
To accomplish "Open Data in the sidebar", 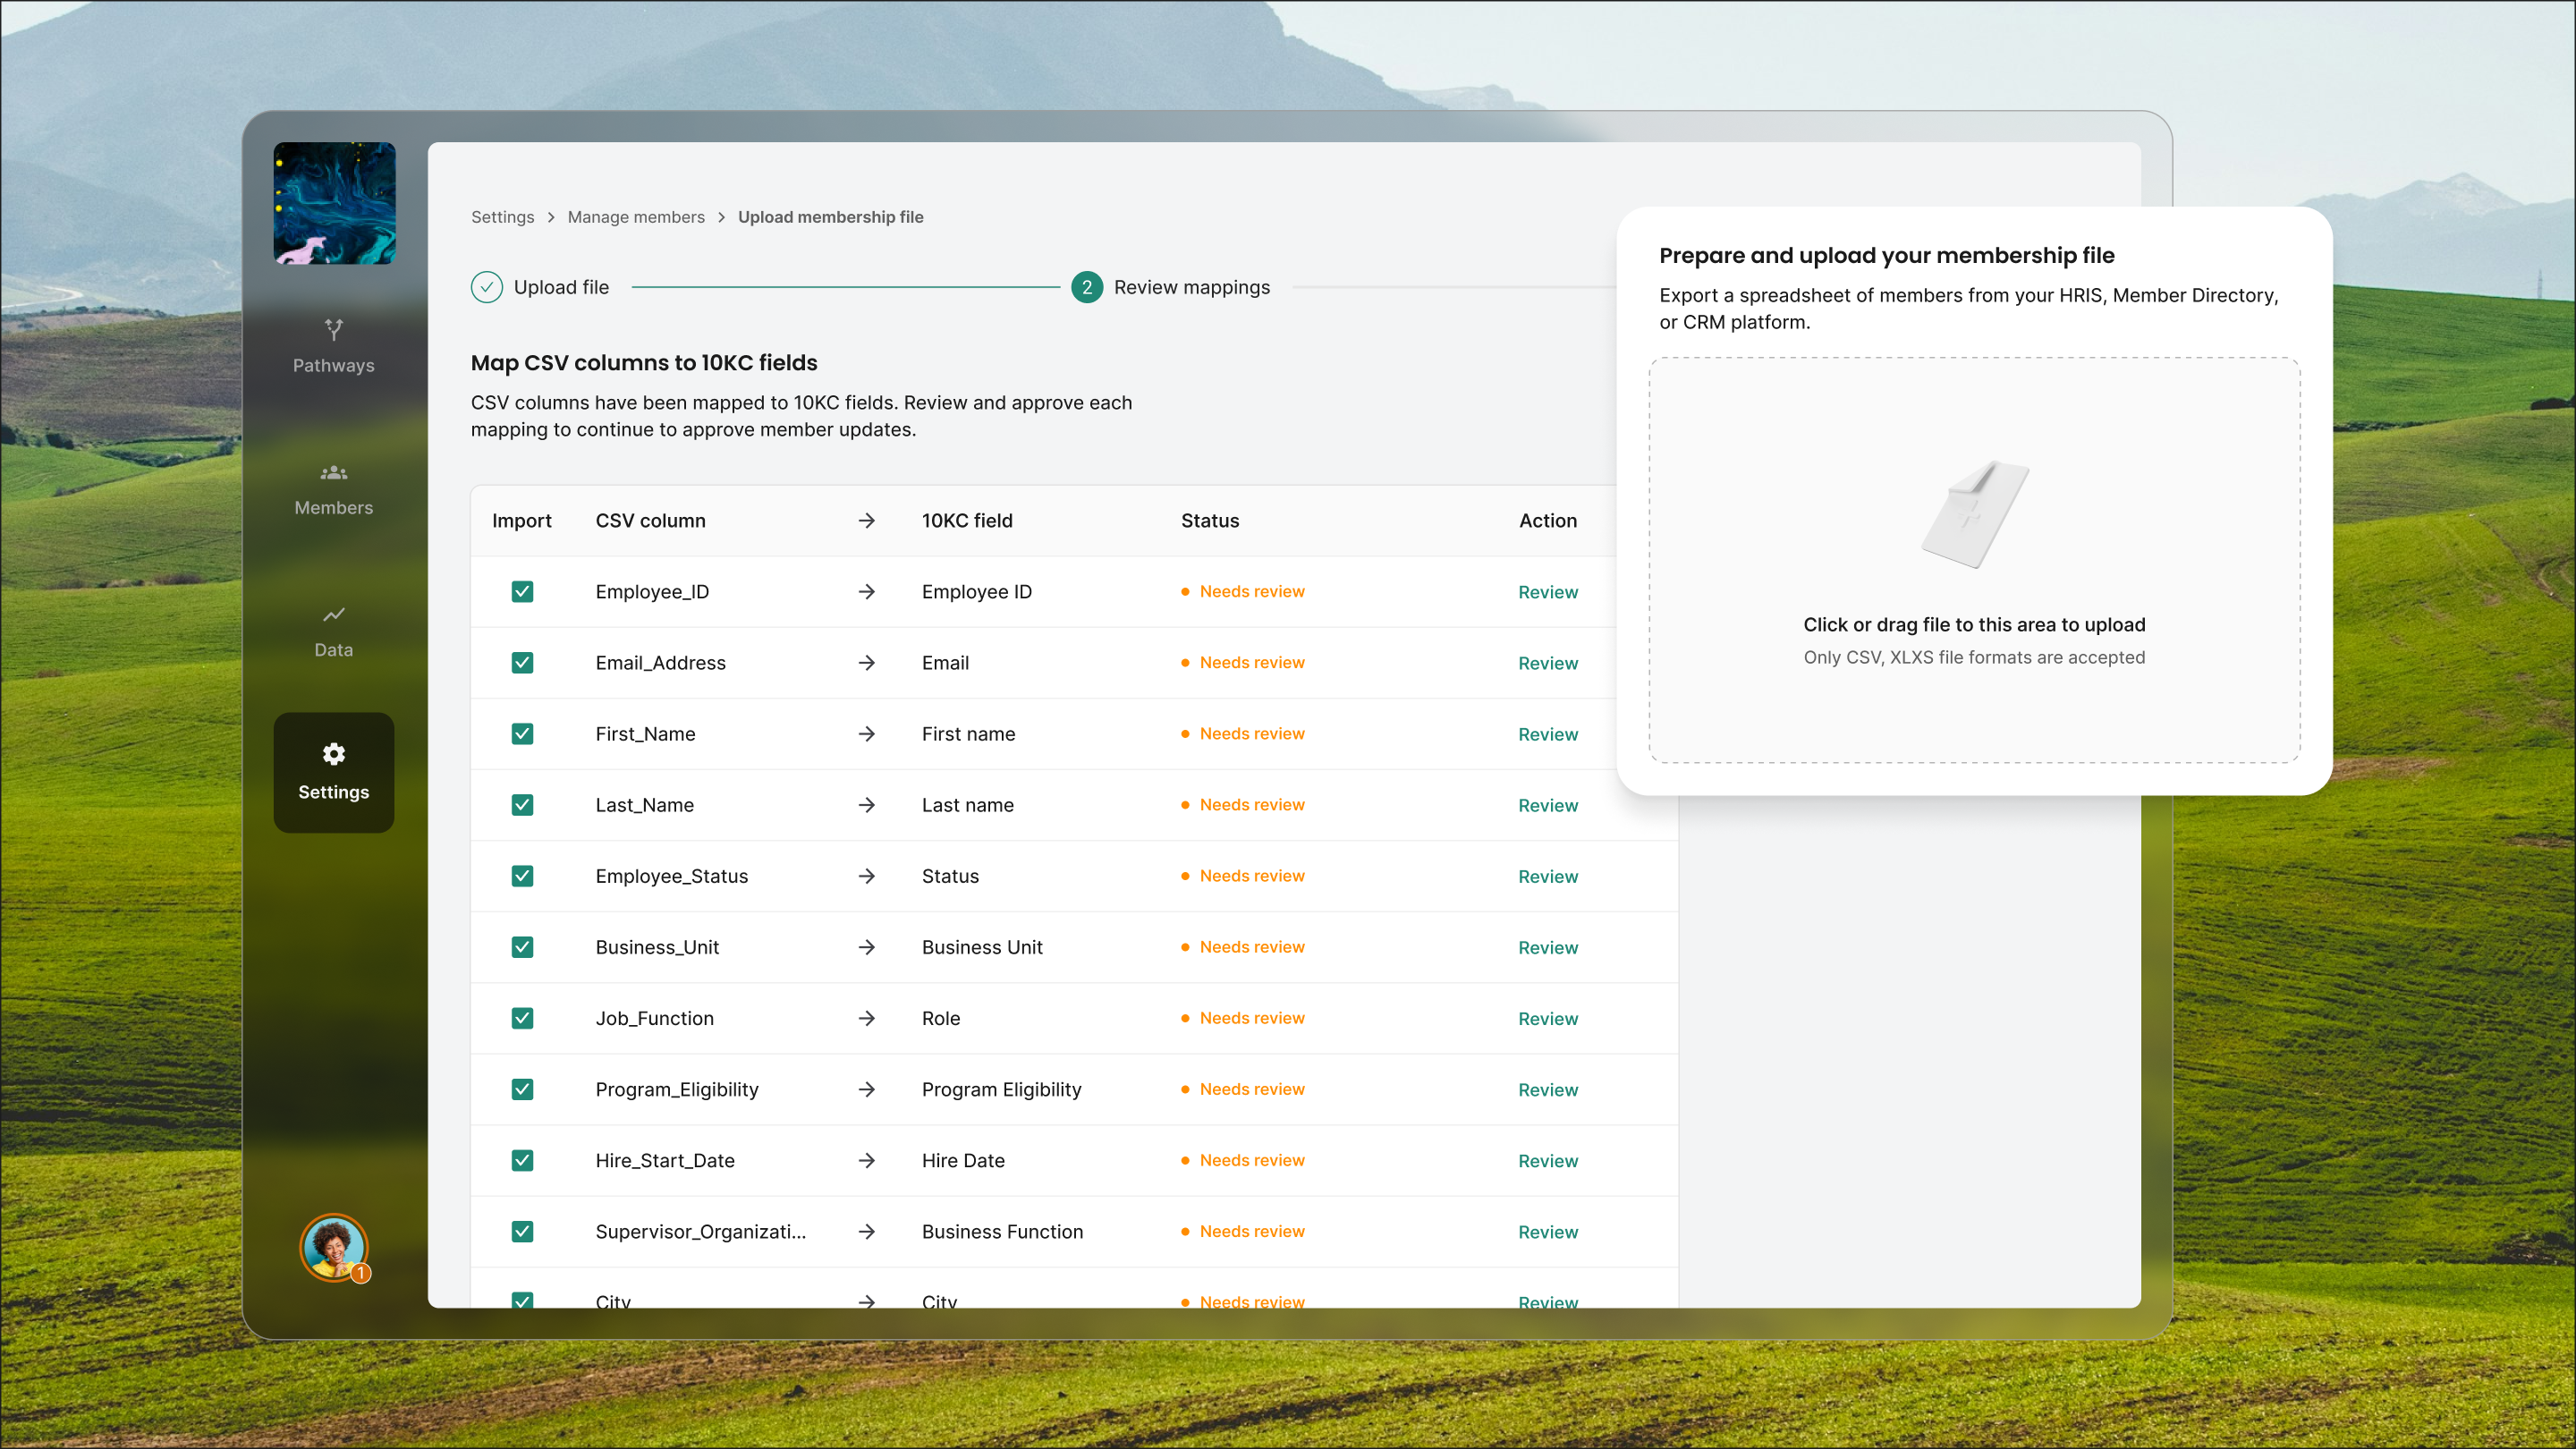I will pos(334,649).
